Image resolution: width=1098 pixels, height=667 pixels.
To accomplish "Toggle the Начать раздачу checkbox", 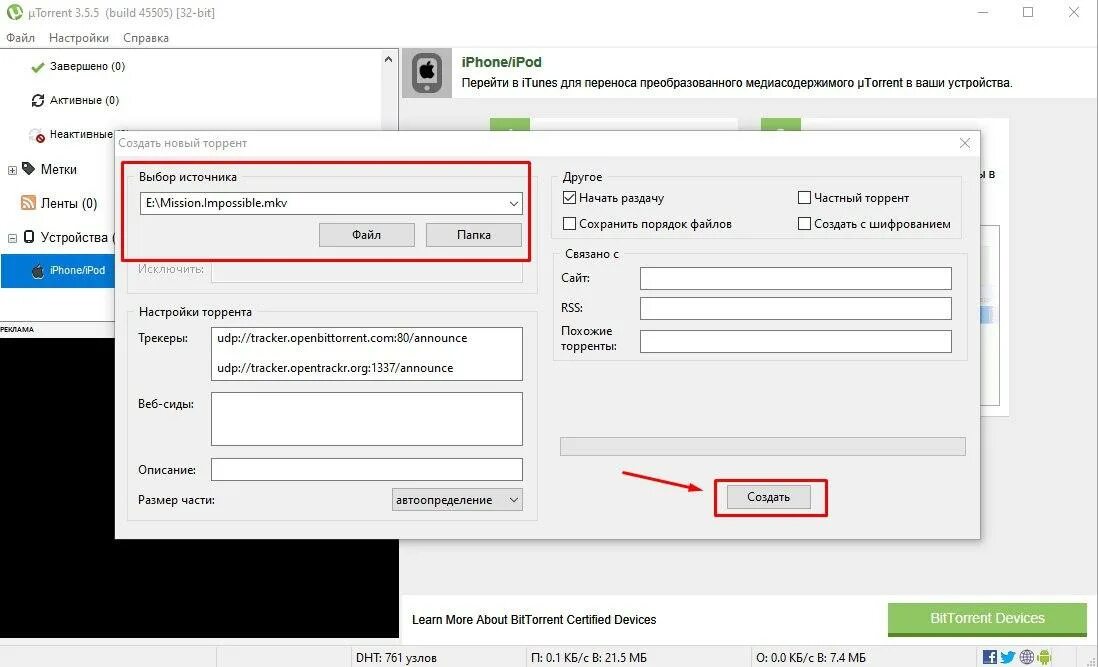I will click(x=569, y=198).
